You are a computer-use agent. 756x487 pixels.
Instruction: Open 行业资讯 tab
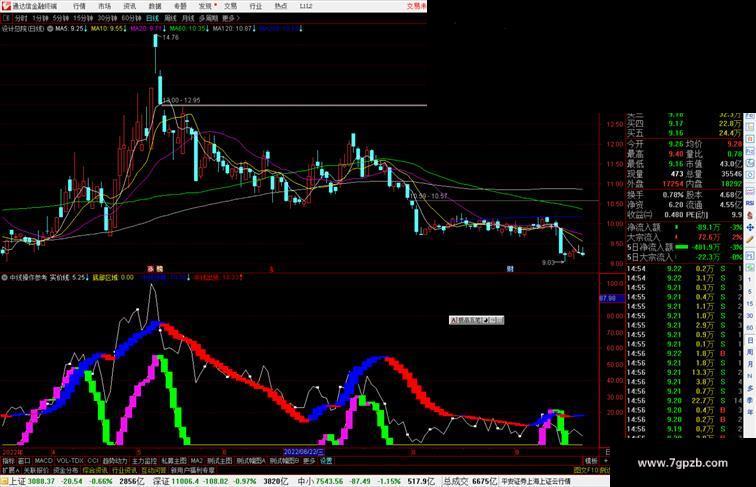[124, 470]
